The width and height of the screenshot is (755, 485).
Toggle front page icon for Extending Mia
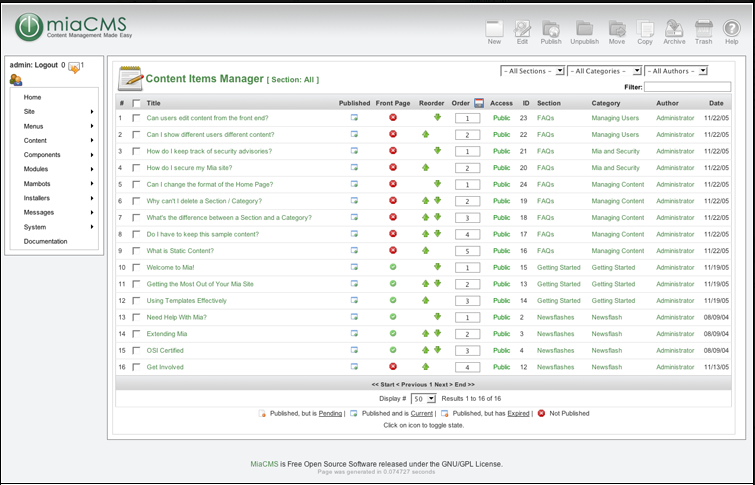click(x=393, y=333)
